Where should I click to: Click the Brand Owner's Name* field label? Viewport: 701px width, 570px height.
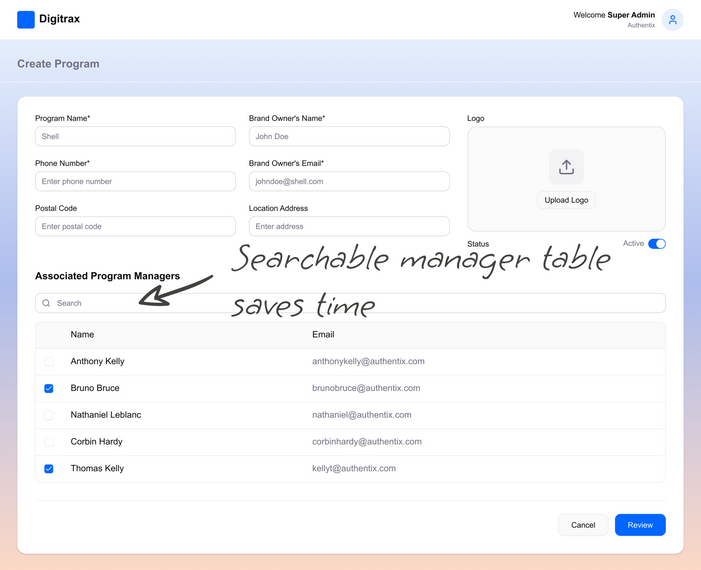(x=287, y=118)
